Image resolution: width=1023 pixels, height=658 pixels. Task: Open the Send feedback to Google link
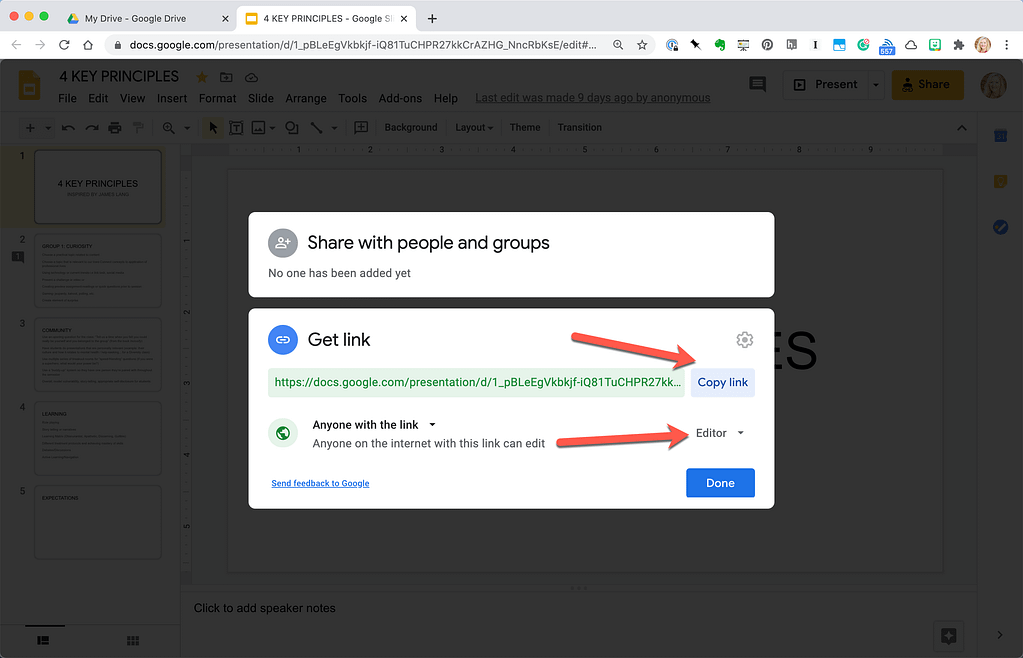(320, 483)
